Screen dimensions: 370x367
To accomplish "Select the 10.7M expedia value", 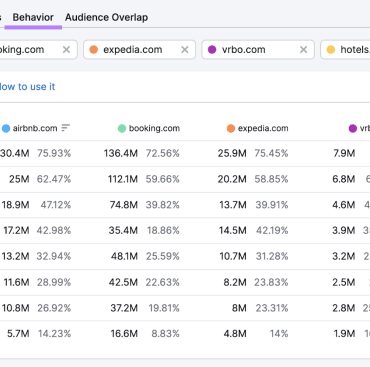I will 233,256.
